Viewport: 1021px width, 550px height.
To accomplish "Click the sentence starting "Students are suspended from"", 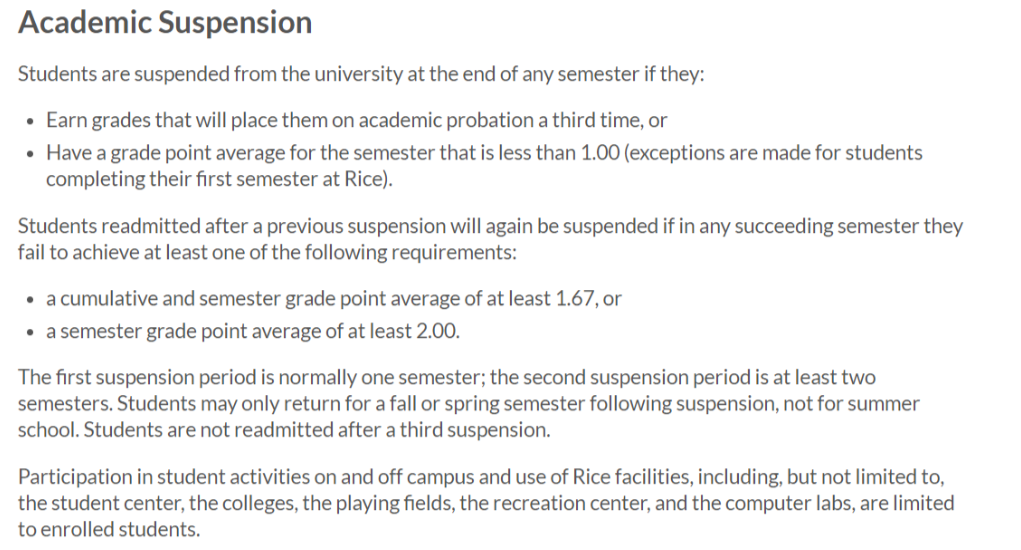I will click(362, 76).
